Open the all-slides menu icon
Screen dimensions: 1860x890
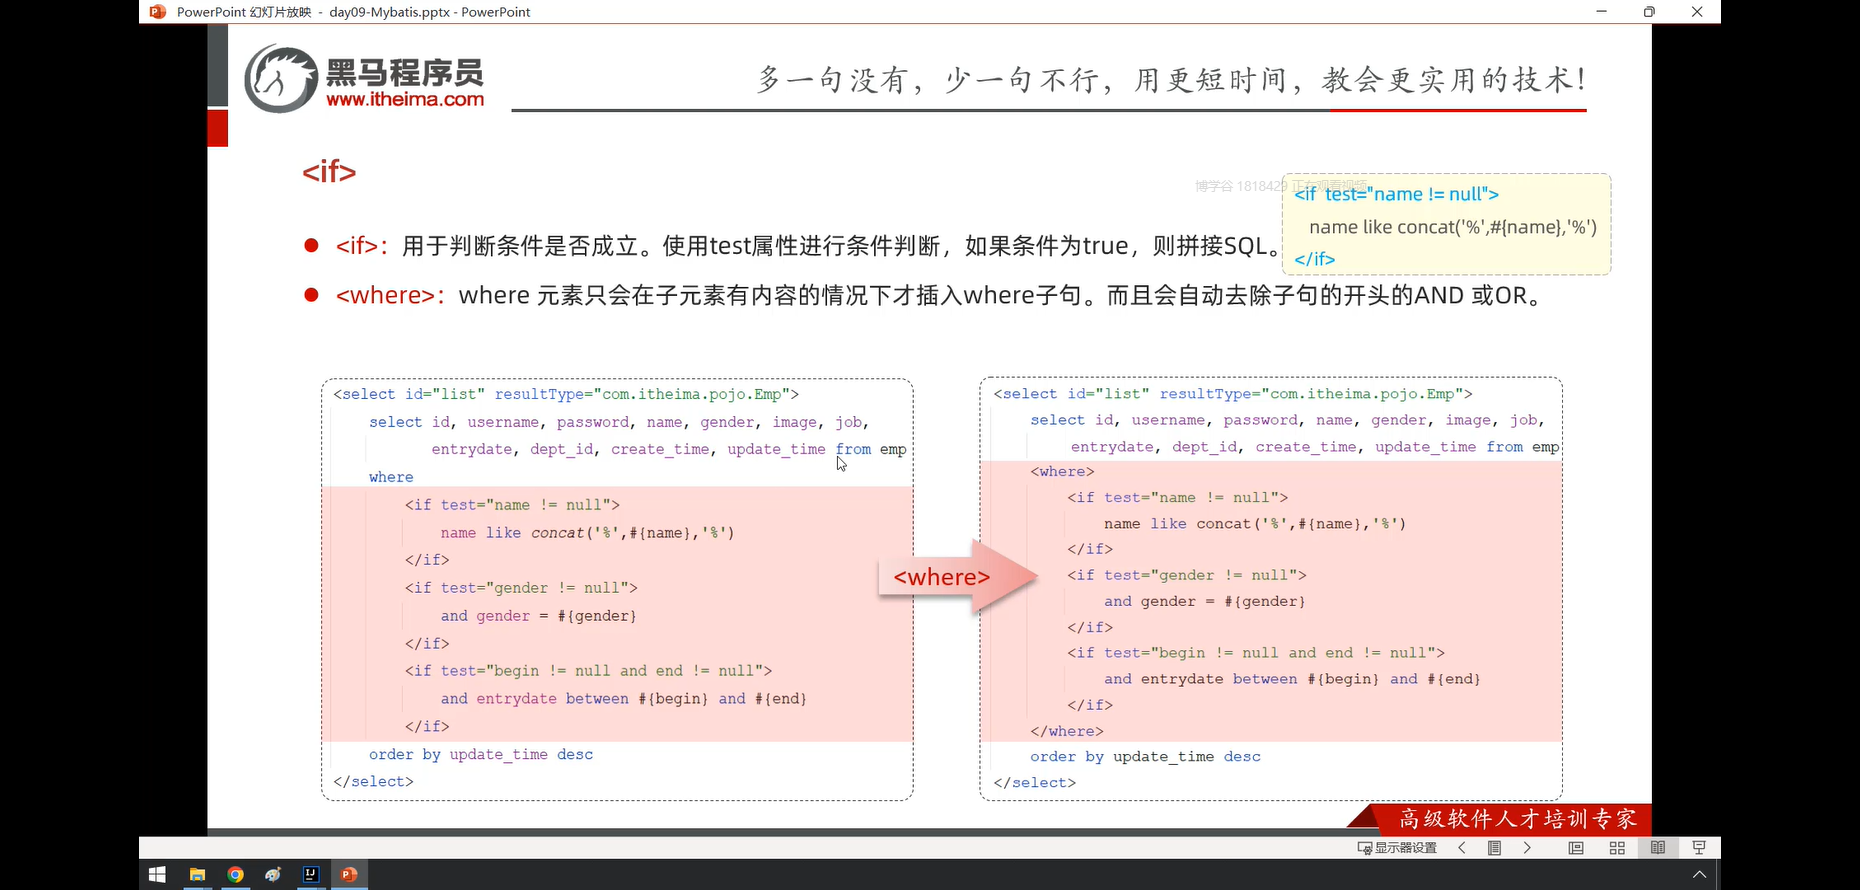tap(1494, 848)
